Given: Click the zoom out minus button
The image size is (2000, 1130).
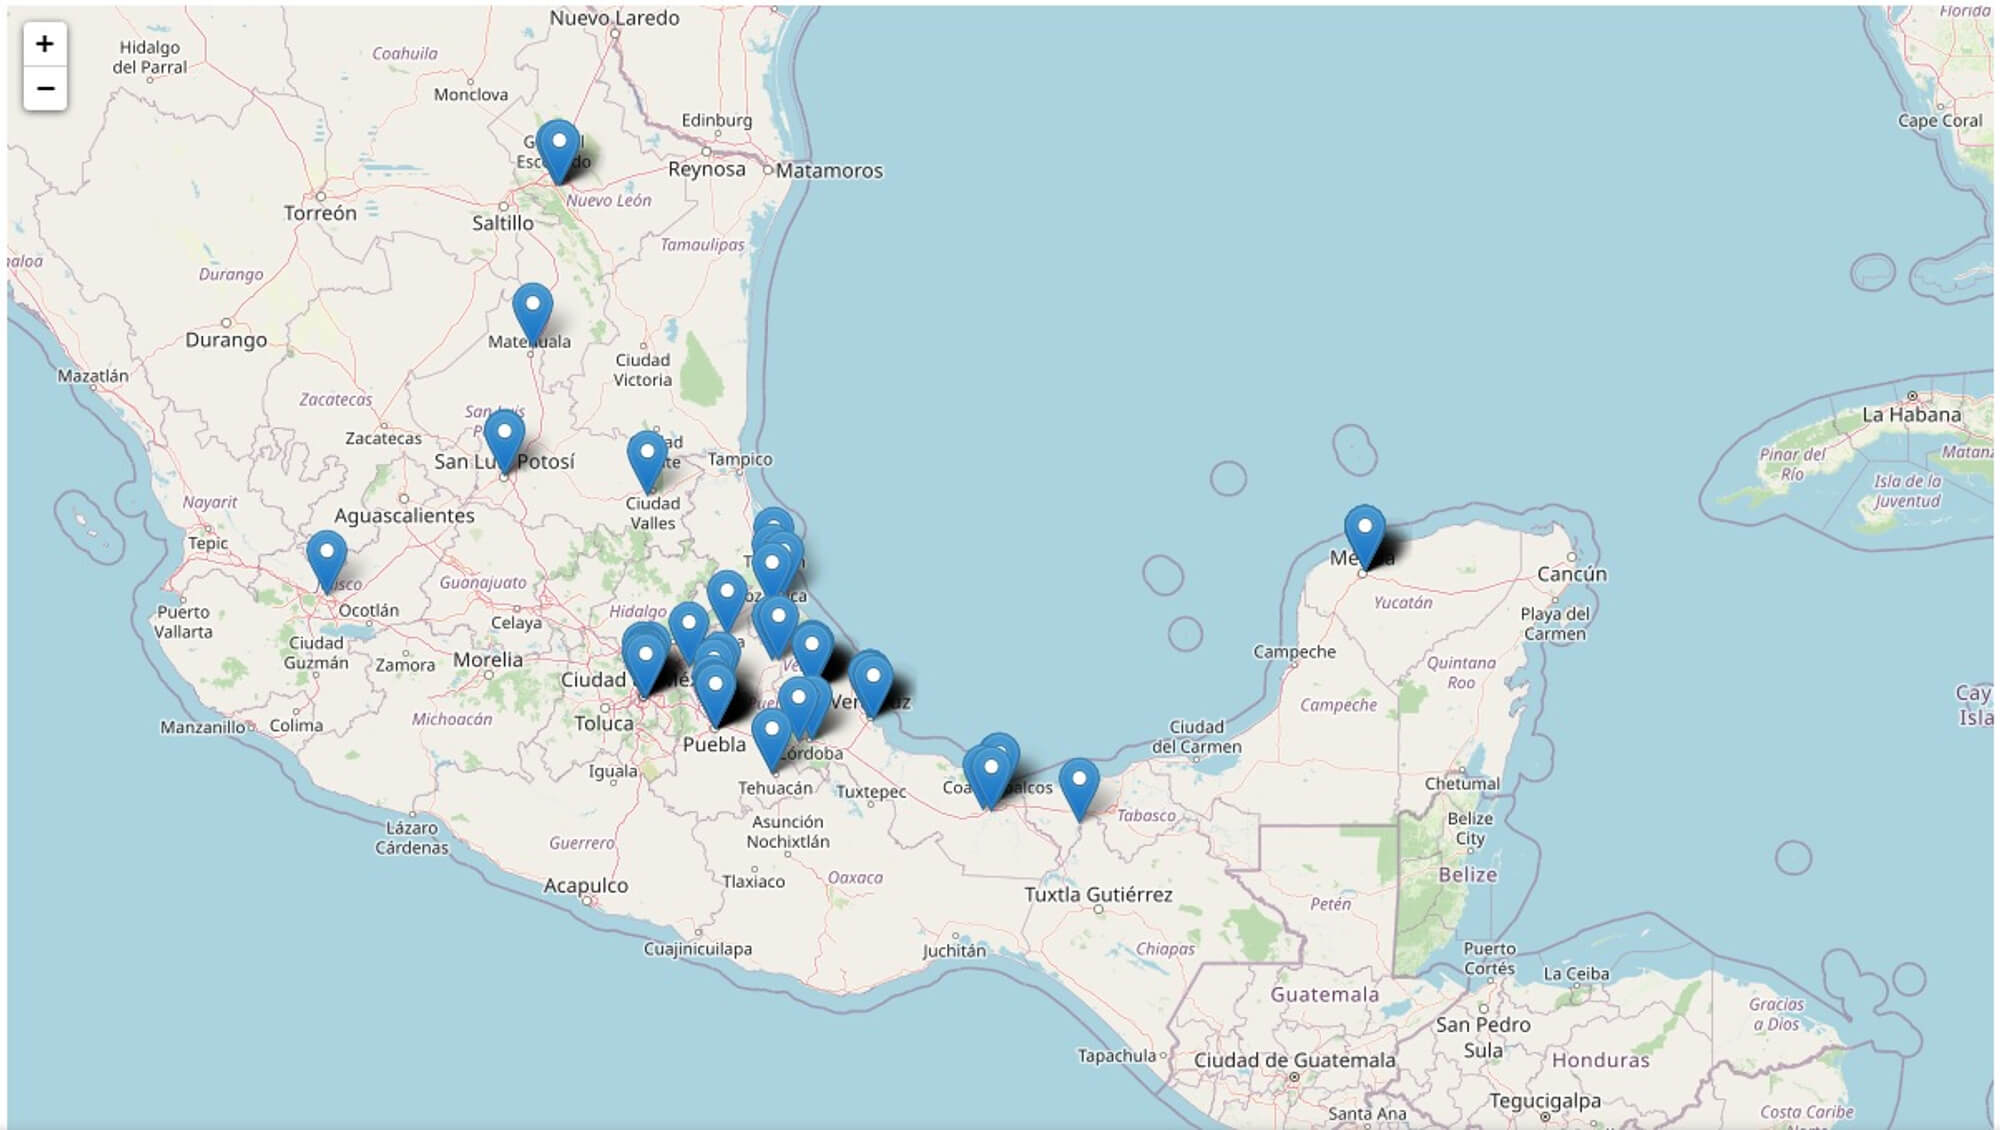Looking at the screenshot, I should pyautogui.click(x=45, y=89).
